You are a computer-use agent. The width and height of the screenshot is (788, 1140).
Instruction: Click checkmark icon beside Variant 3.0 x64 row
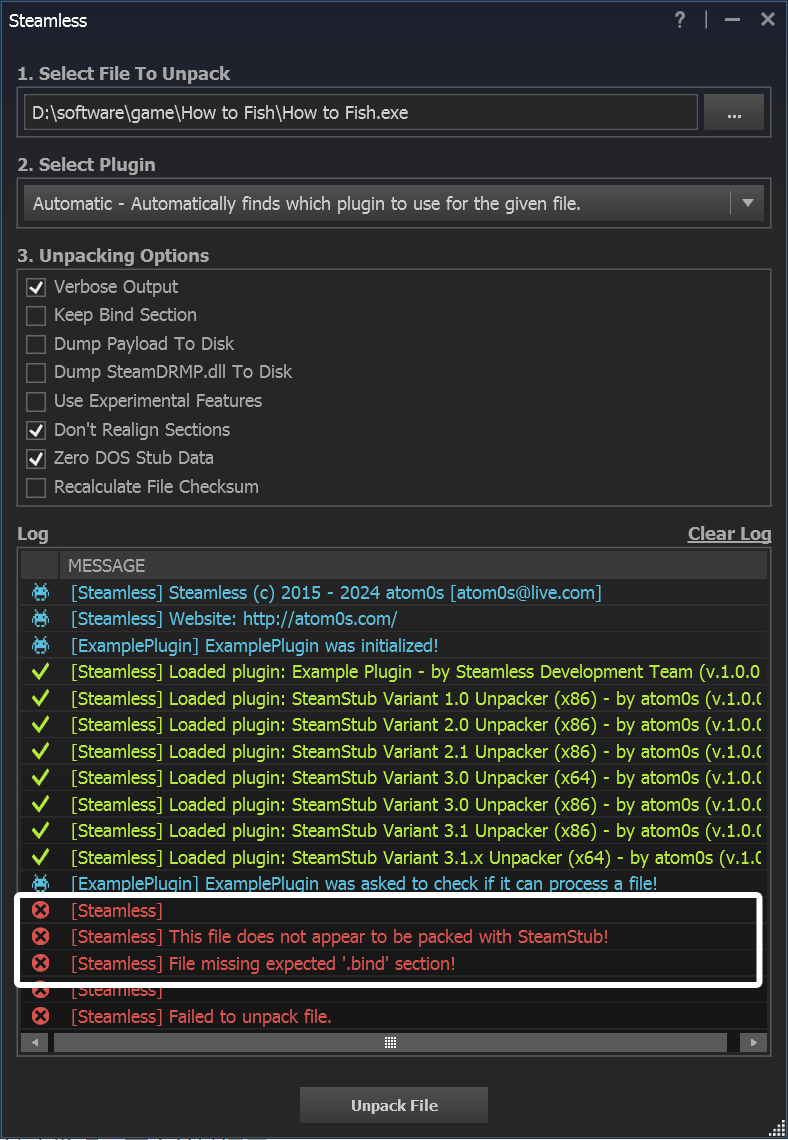pos(41,778)
